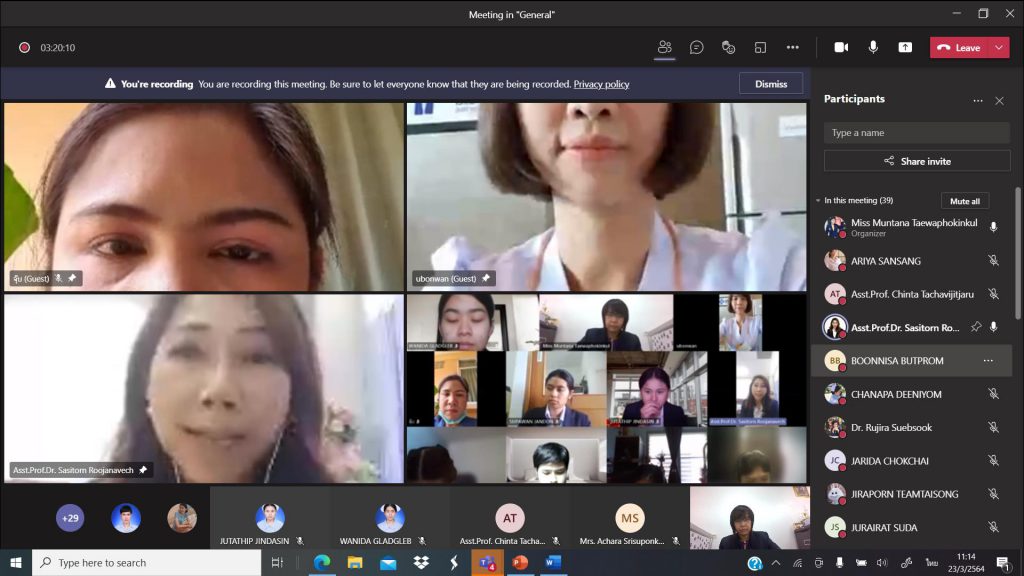Click pin icon on Asst.Prof.Dr. Sasitorn video

pyautogui.click(x=143, y=470)
